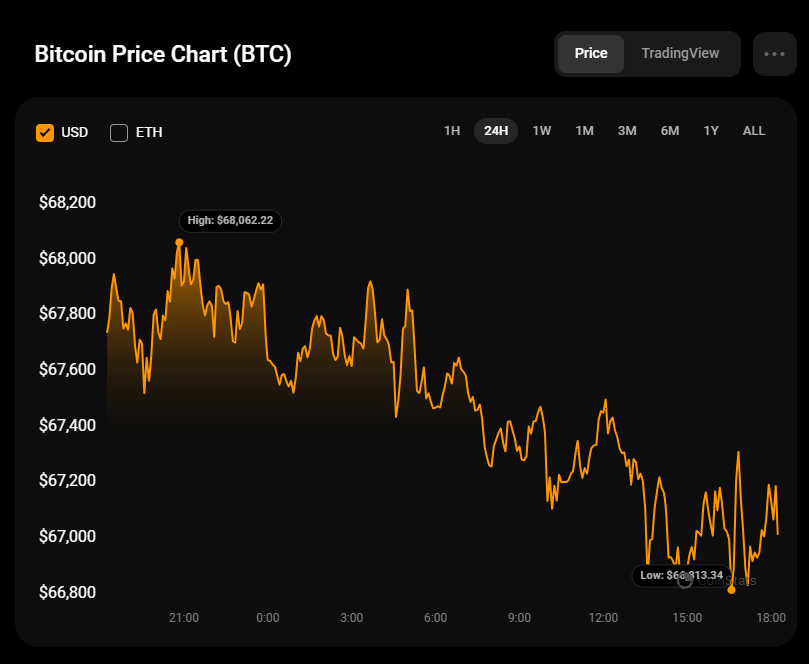Click the Low price marker dot
The width and height of the screenshot is (809, 664).
point(731,590)
